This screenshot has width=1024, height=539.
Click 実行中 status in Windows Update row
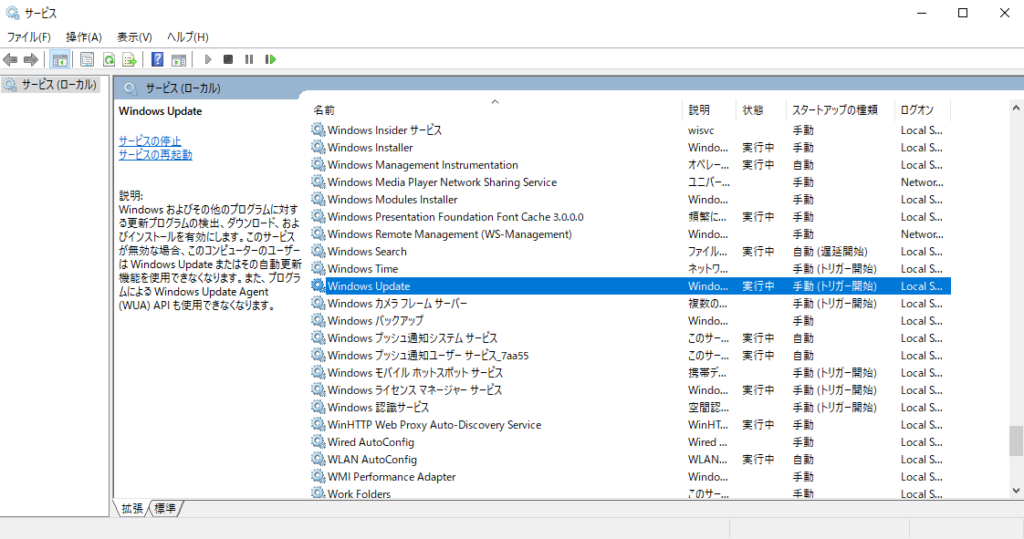pos(758,286)
